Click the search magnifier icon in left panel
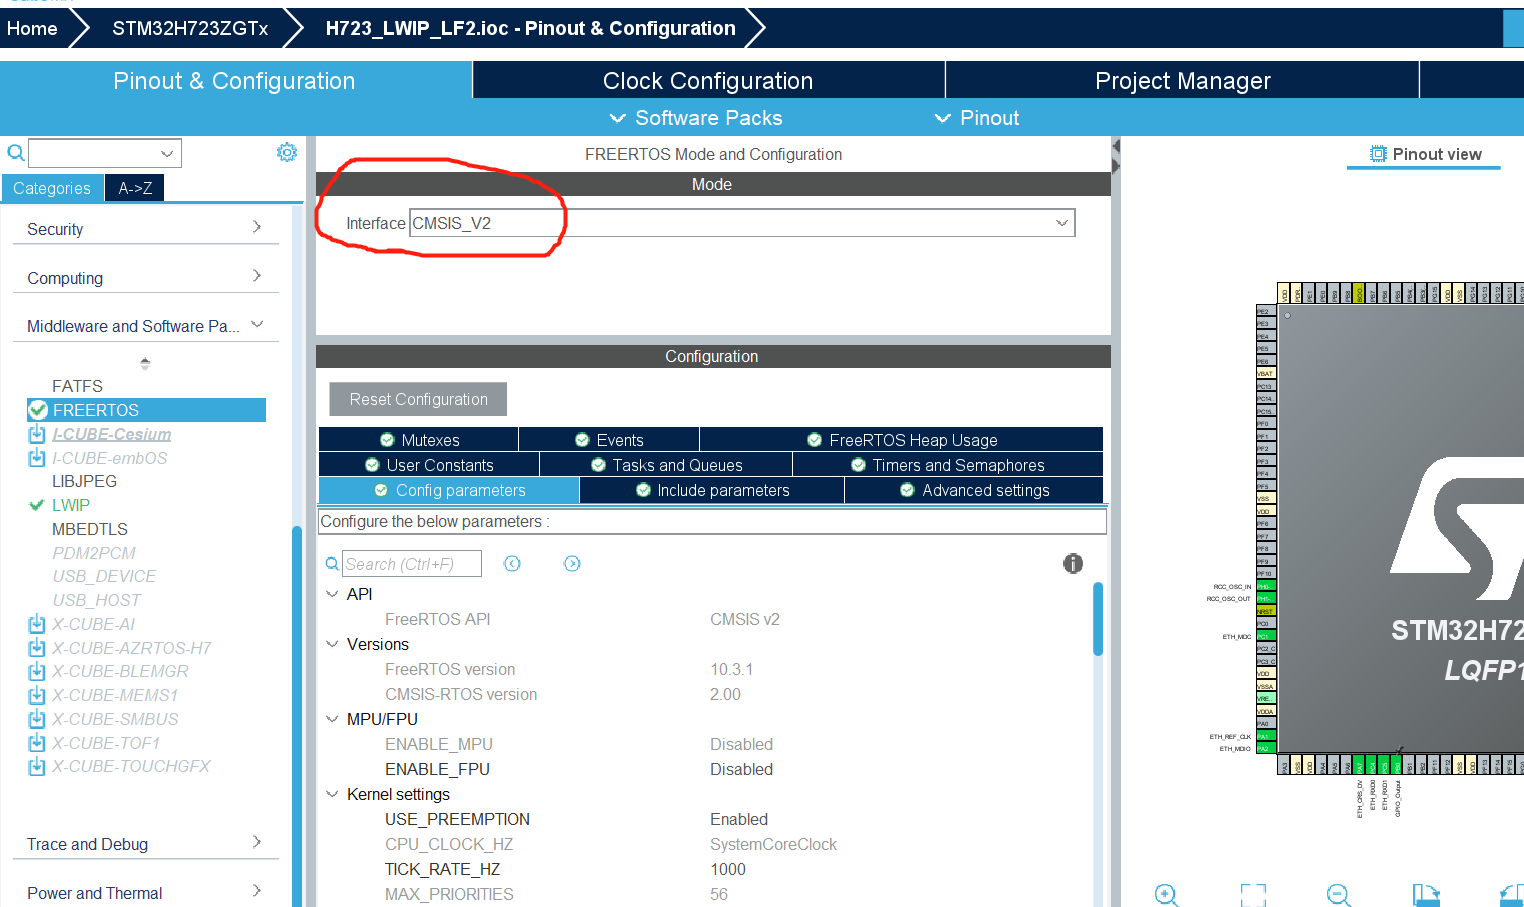Screen dimensions: 1524x907 pyautogui.click(x=16, y=153)
